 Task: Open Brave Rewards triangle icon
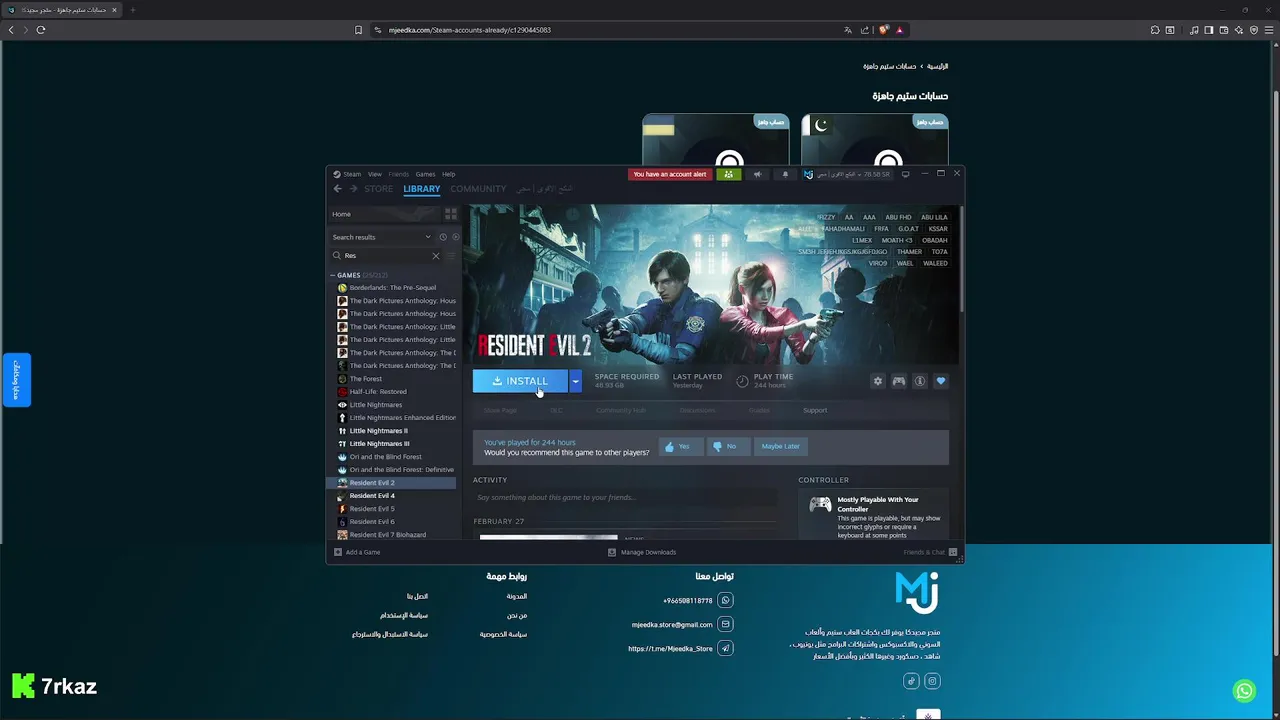pyautogui.click(x=899, y=30)
